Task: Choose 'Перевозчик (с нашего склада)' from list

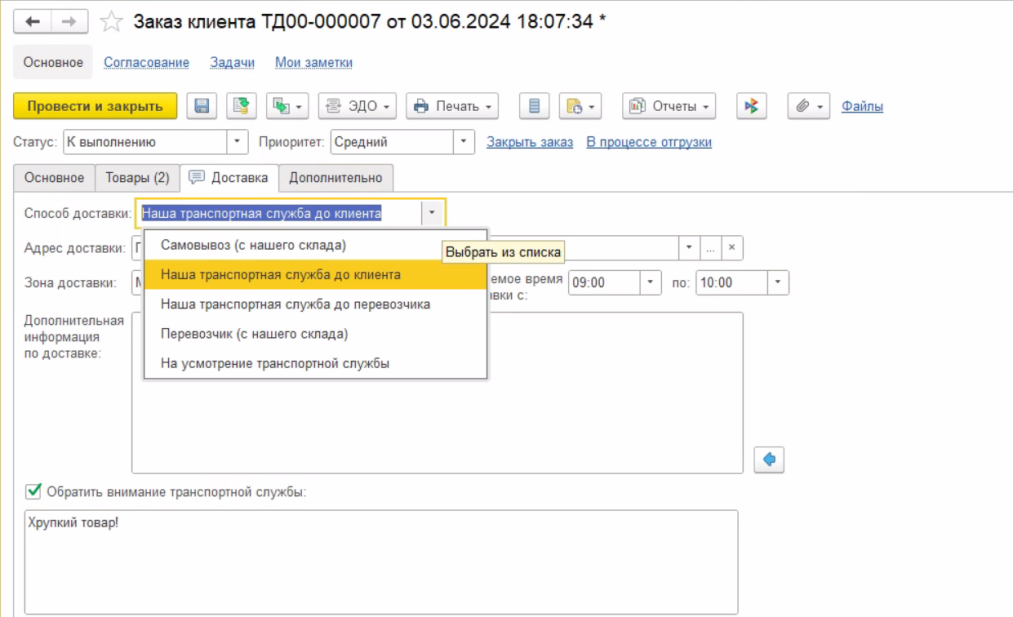Action: pyautogui.click(x=254, y=333)
